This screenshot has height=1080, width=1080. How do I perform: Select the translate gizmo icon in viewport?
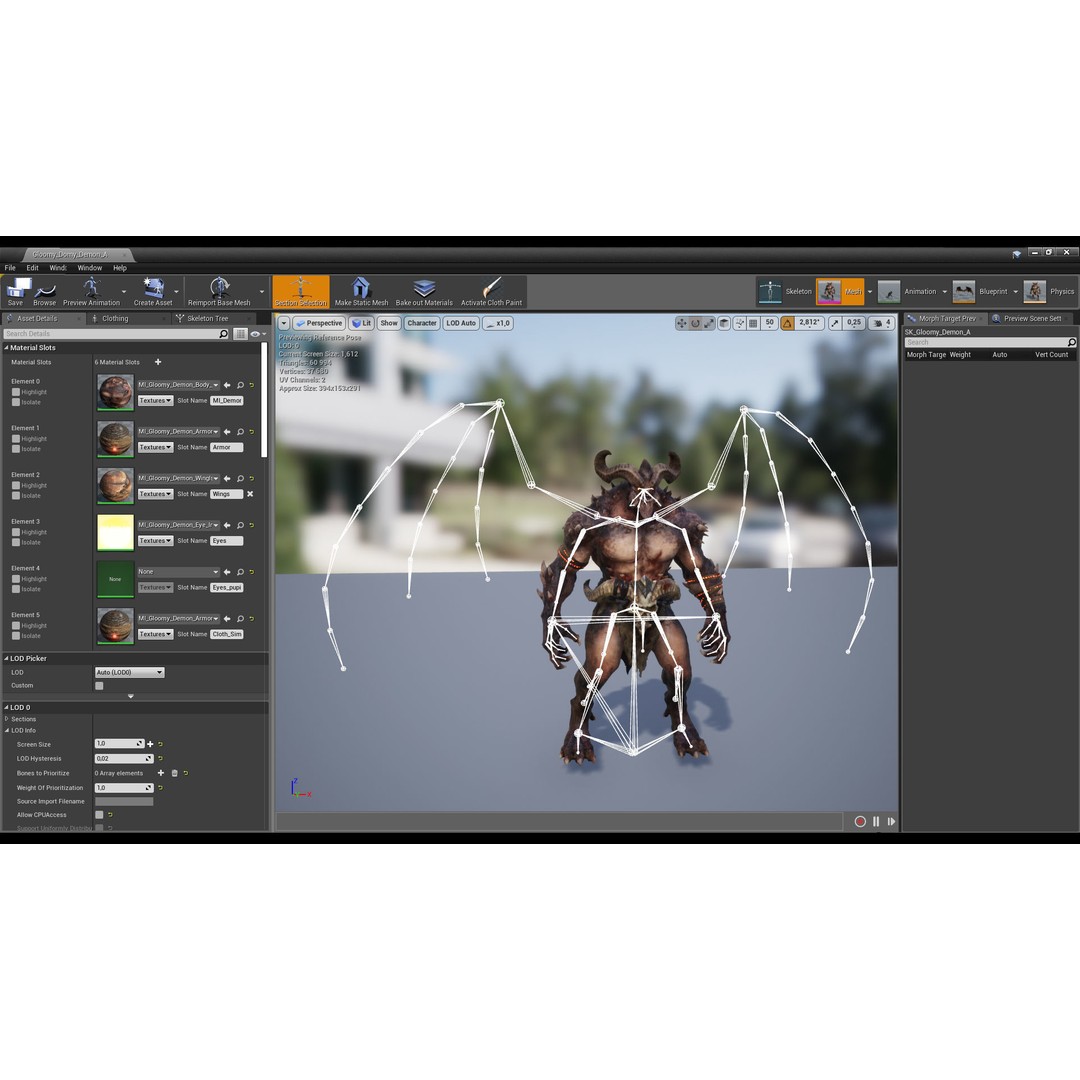click(681, 323)
